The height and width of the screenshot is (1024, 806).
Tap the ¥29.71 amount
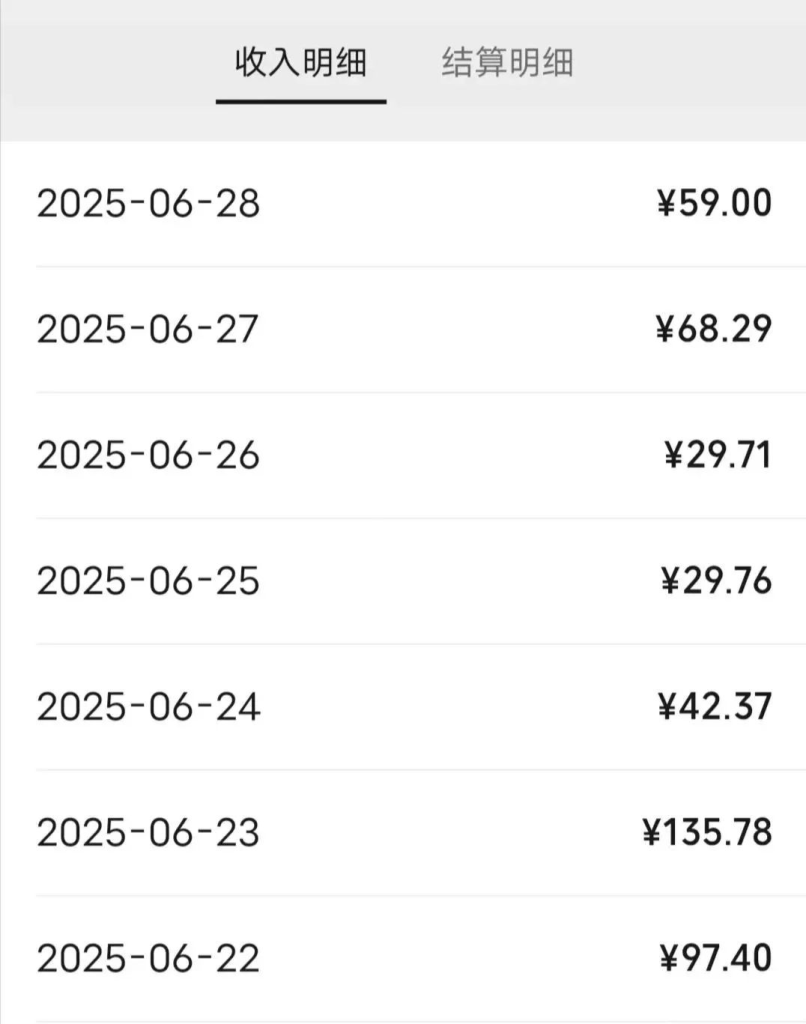(x=717, y=456)
